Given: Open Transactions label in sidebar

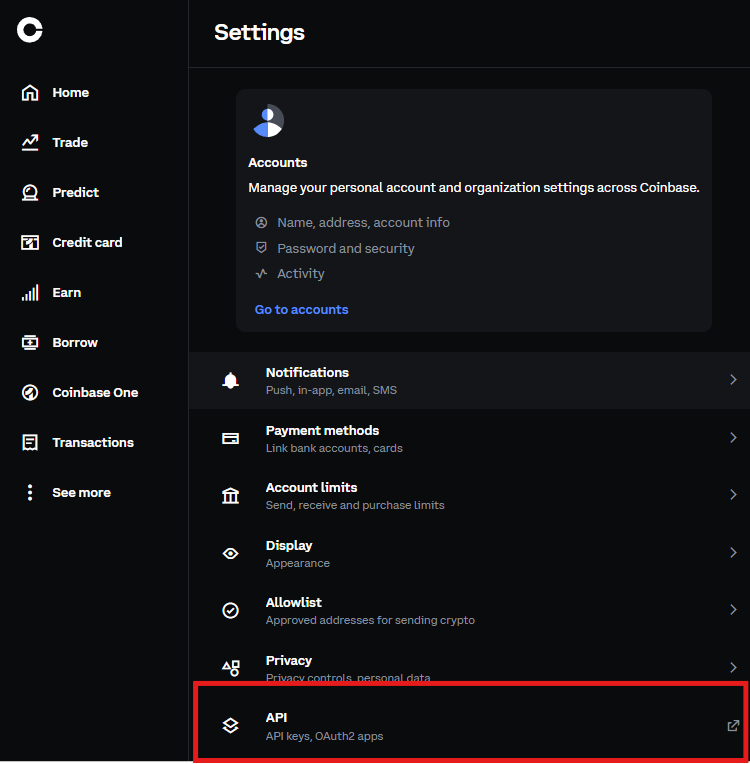Looking at the screenshot, I should pos(93,442).
